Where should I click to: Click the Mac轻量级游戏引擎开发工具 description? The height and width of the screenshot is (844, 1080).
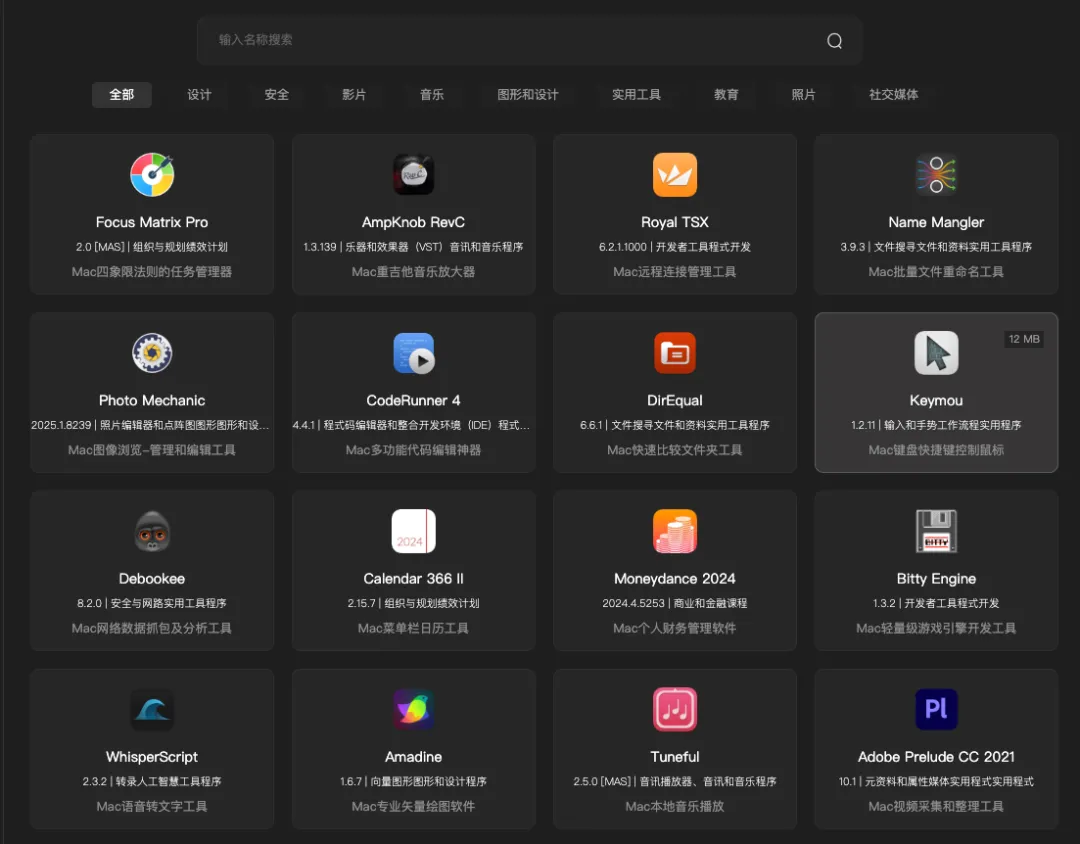936,628
